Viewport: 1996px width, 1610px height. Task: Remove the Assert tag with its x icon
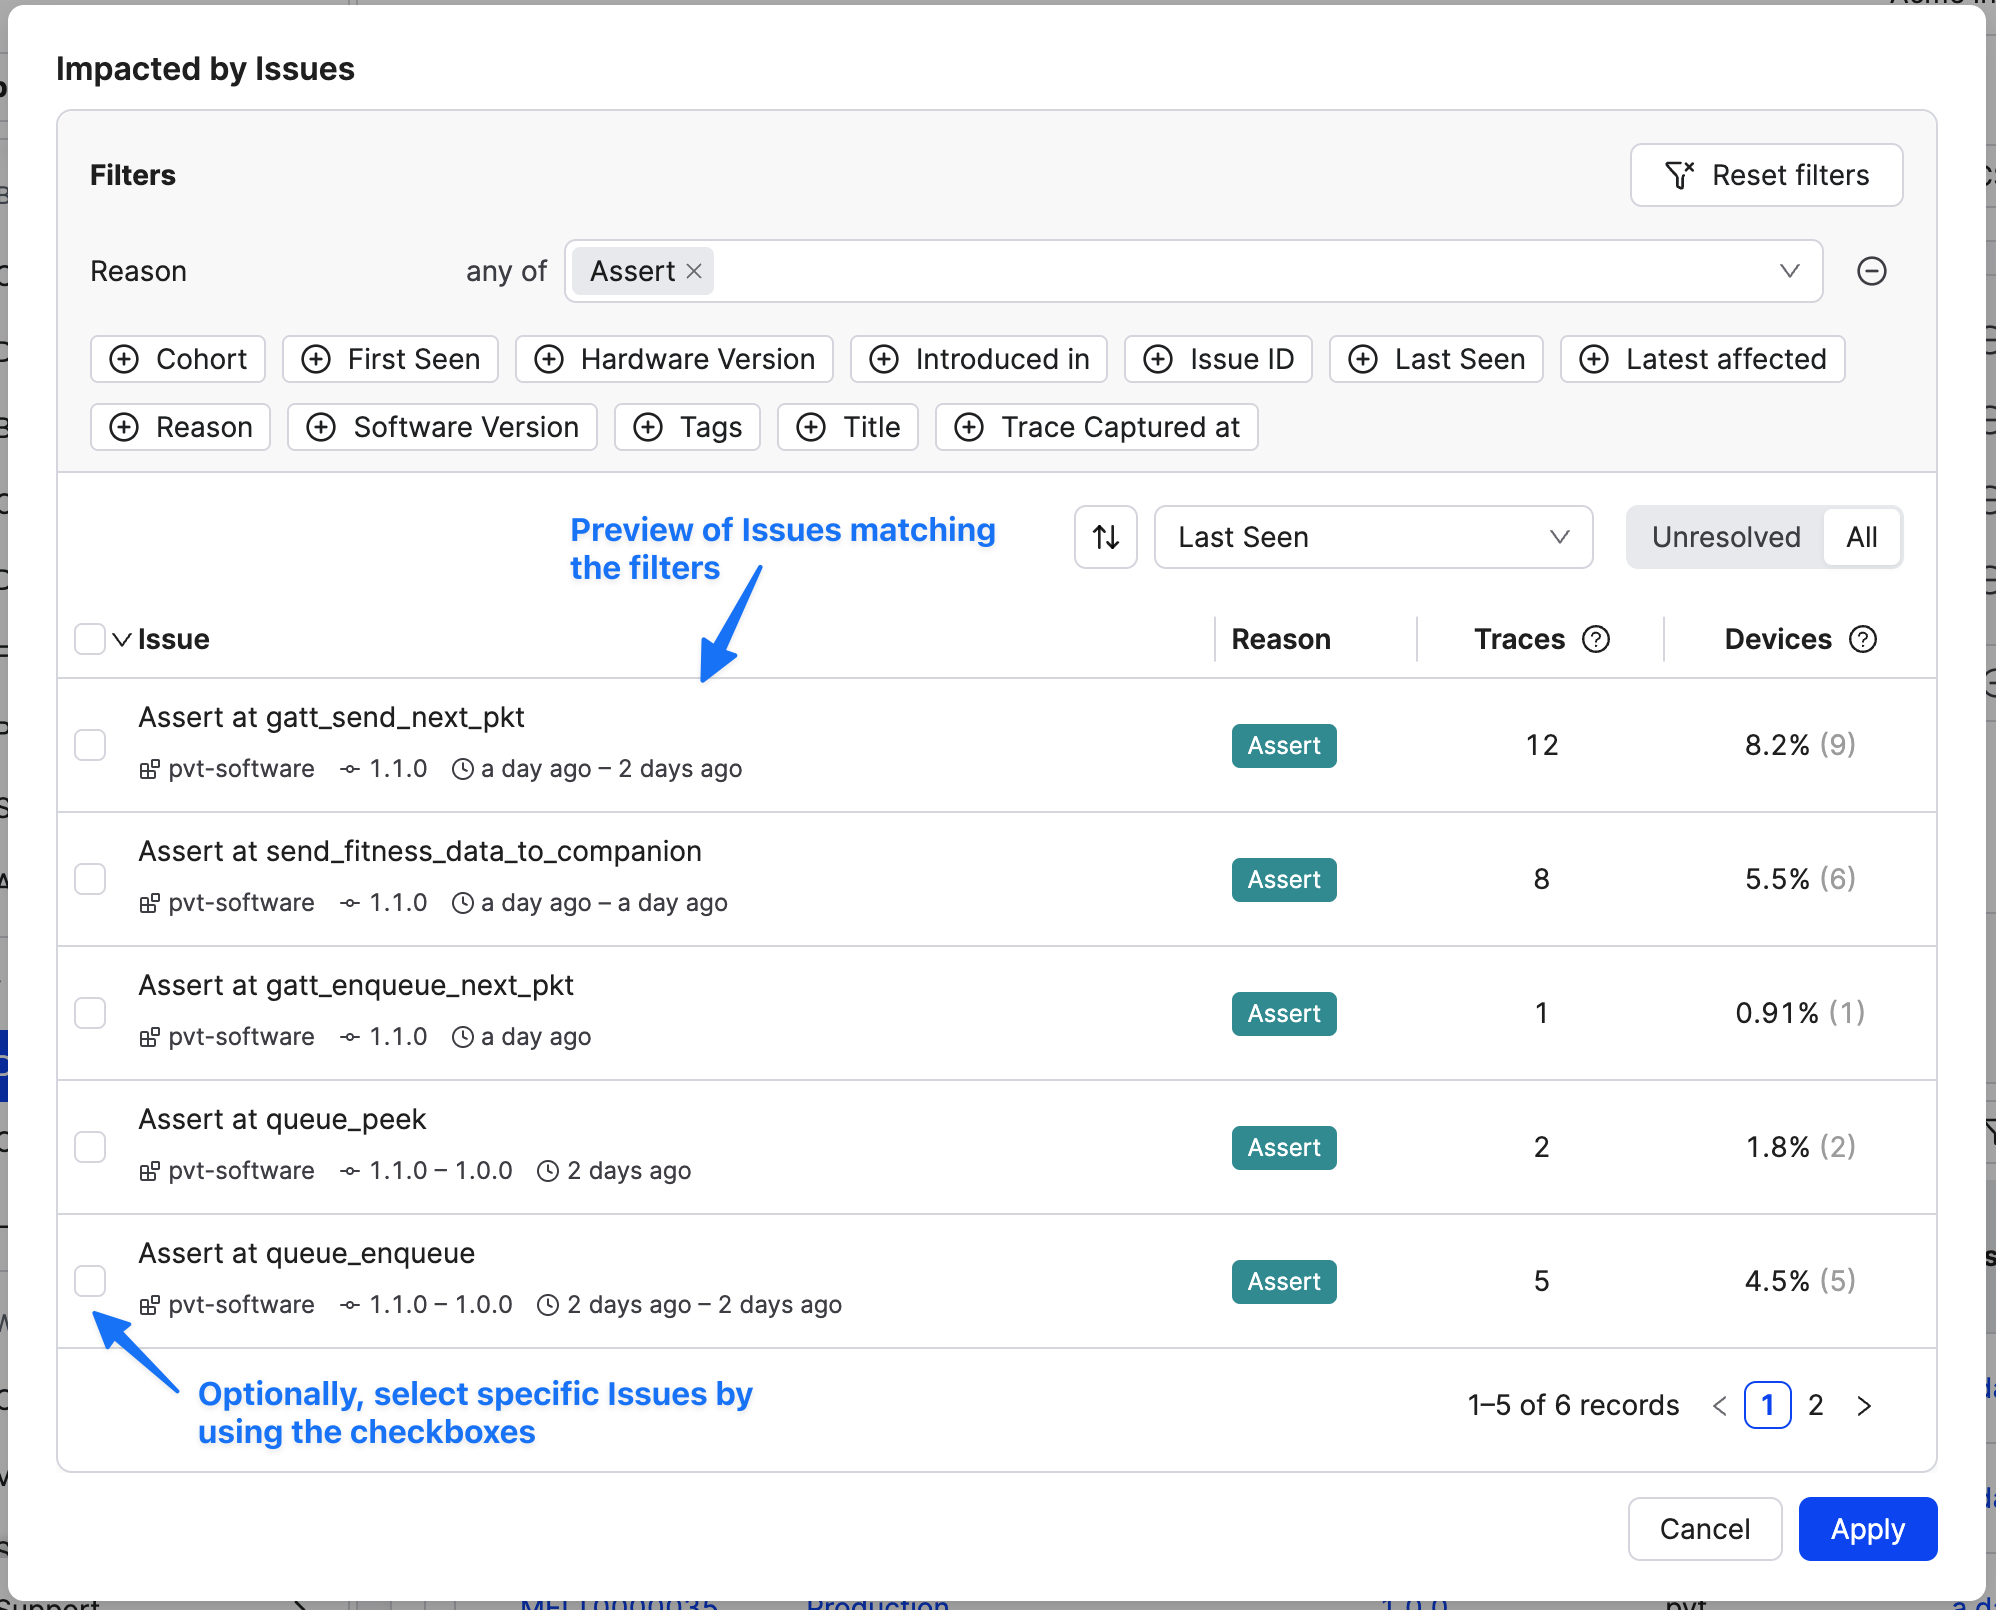pyautogui.click(x=694, y=271)
